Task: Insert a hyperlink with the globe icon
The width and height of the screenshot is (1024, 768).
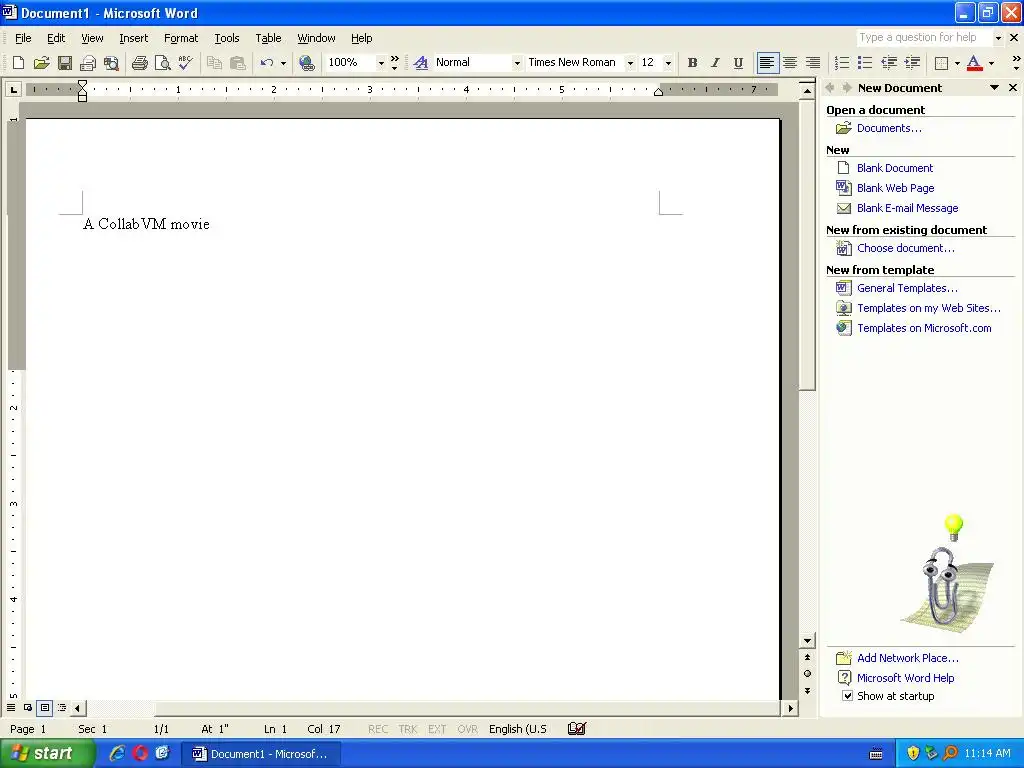Action: click(306, 63)
